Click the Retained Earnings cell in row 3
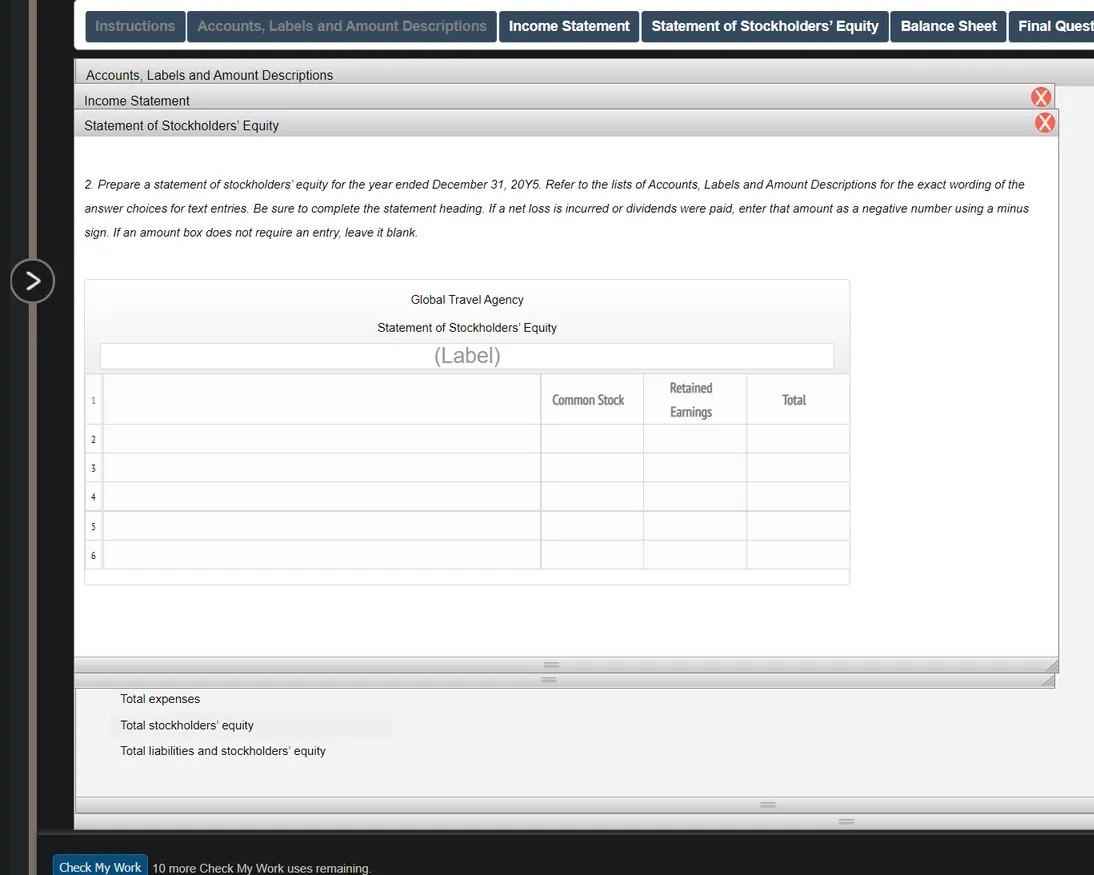Image resolution: width=1094 pixels, height=875 pixels. click(x=694, y=466)
